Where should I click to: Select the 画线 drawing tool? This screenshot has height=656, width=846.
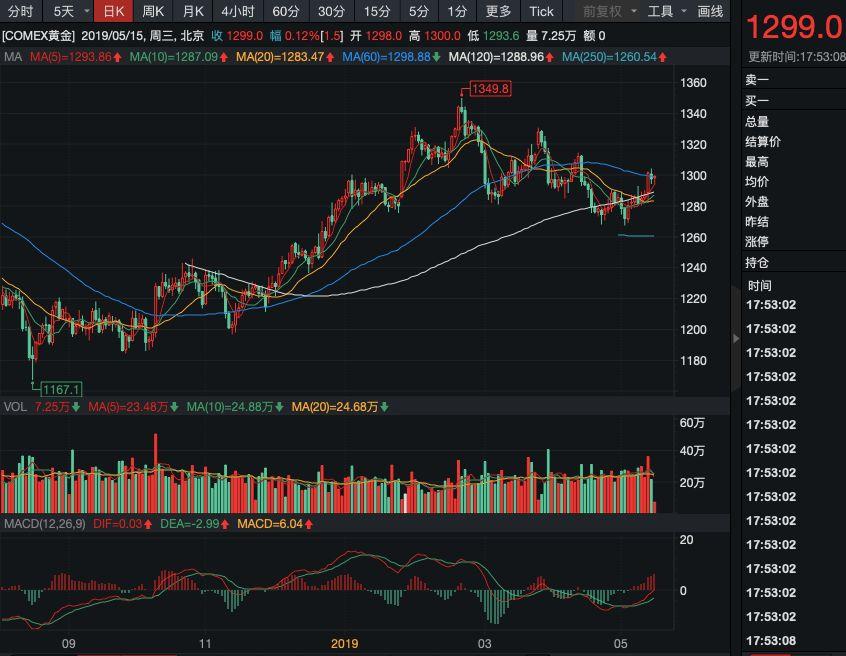pos(709,11)
